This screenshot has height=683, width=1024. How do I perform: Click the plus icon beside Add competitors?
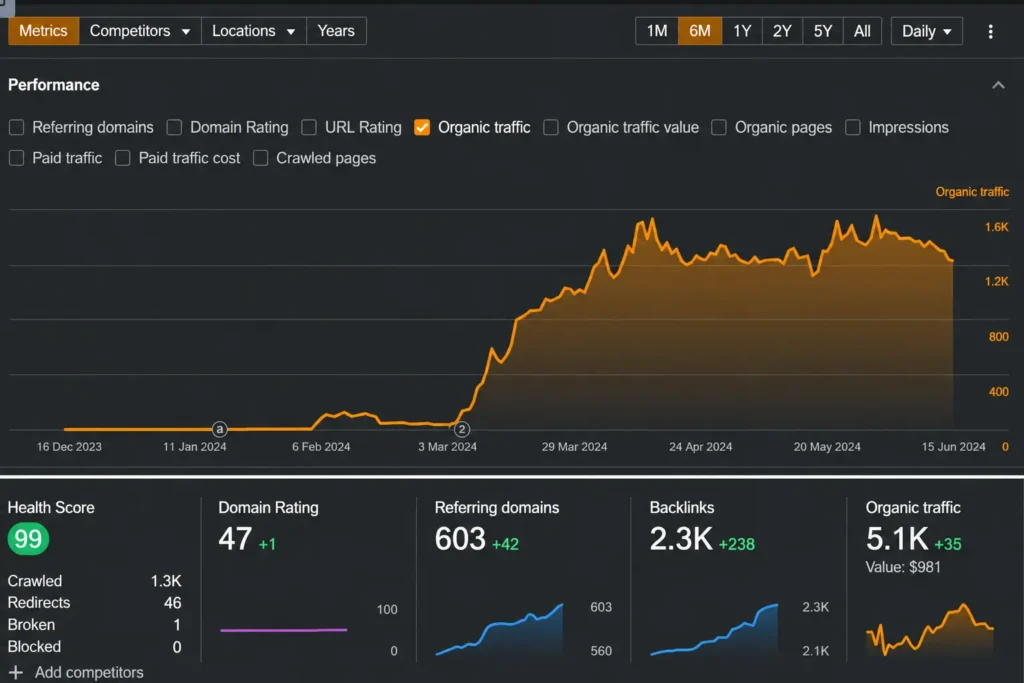tap(16, 672)
